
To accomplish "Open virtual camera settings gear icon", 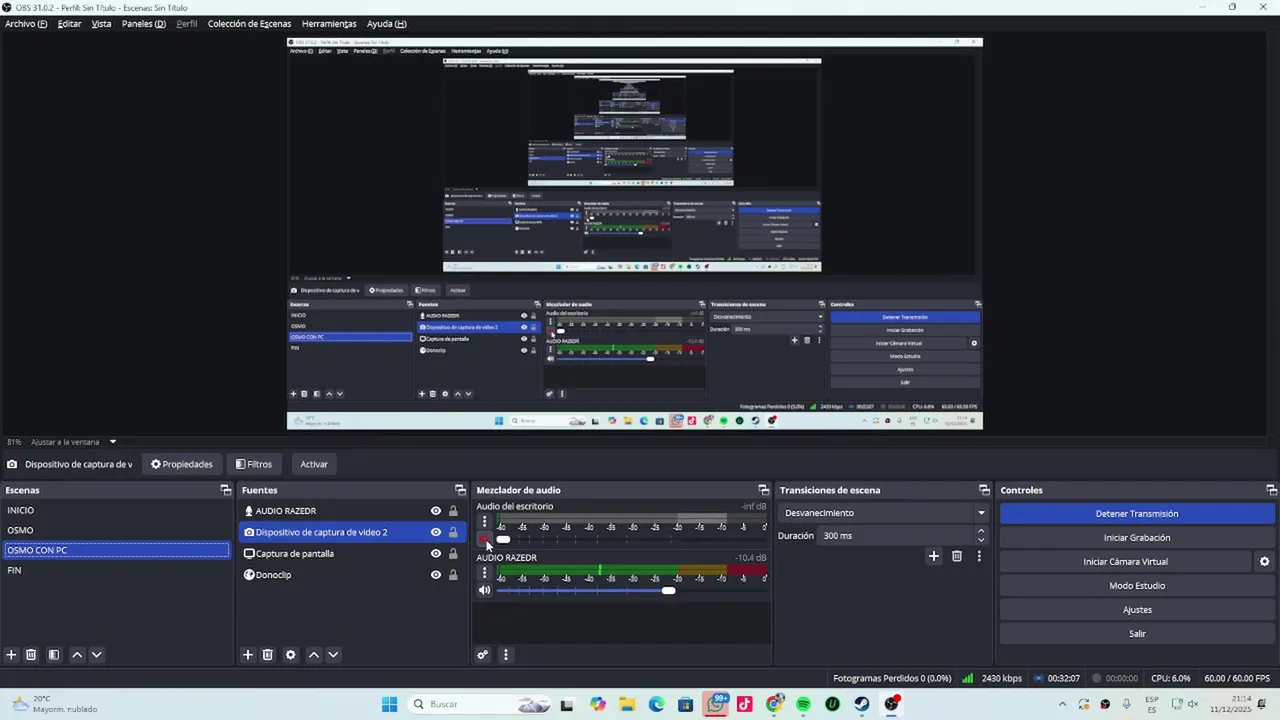I will (x=1265, y=562).
